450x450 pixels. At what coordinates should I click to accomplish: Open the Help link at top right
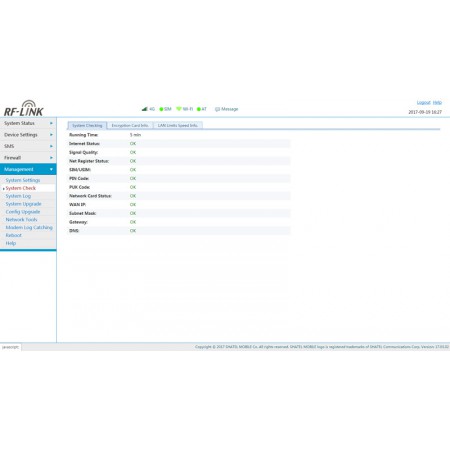point(437,102)
